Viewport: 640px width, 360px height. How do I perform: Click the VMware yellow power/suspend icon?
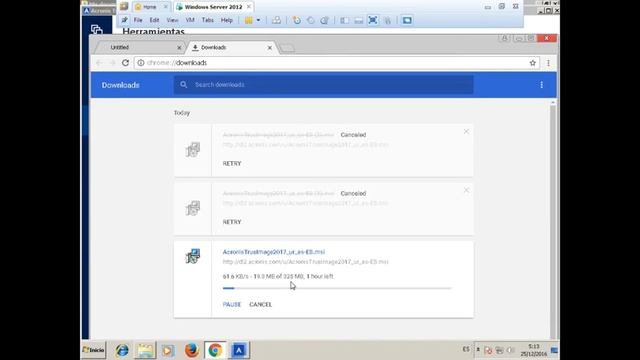point(248,20)
